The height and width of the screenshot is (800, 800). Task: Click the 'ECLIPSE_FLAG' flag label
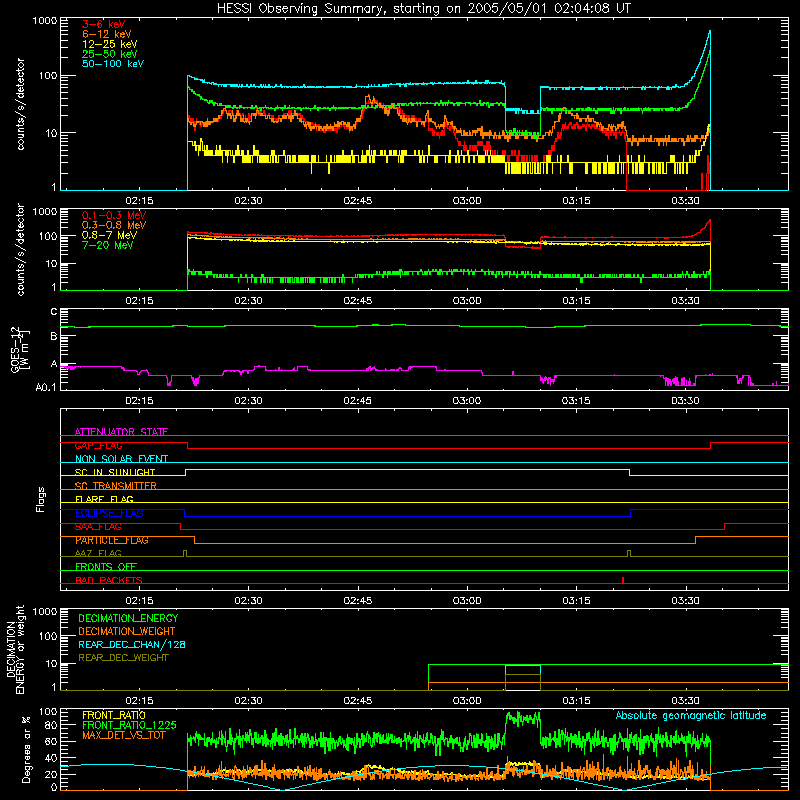(x=109, y=513)
